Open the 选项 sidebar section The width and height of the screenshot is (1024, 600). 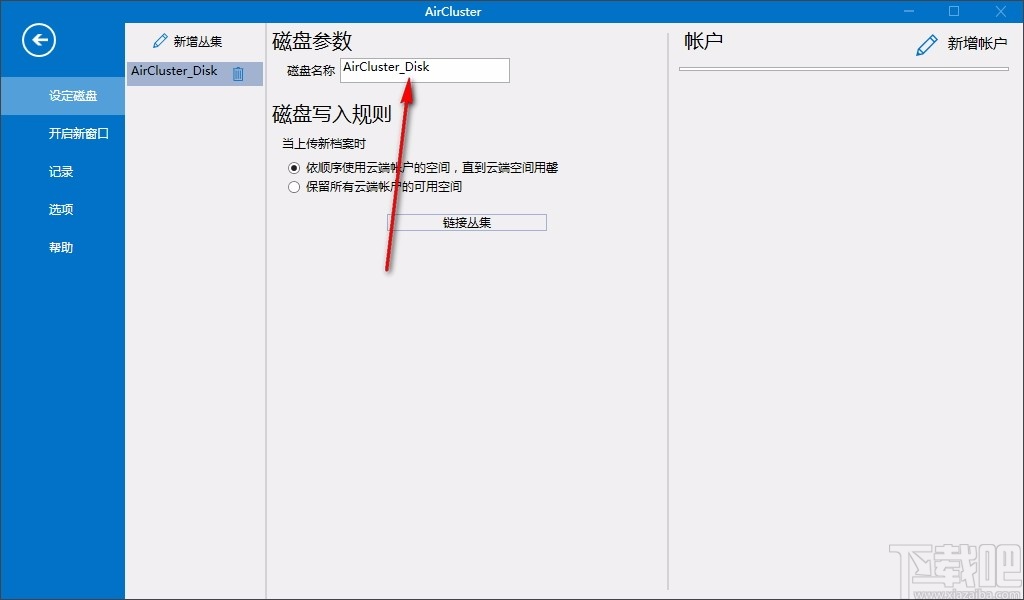[61, 209]
